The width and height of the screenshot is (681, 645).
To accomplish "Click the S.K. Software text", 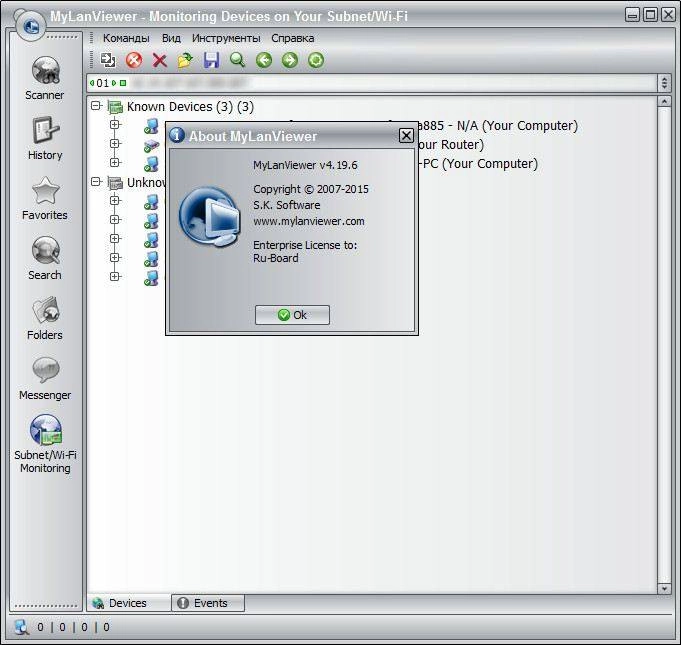I will click(x=287, y=205).
